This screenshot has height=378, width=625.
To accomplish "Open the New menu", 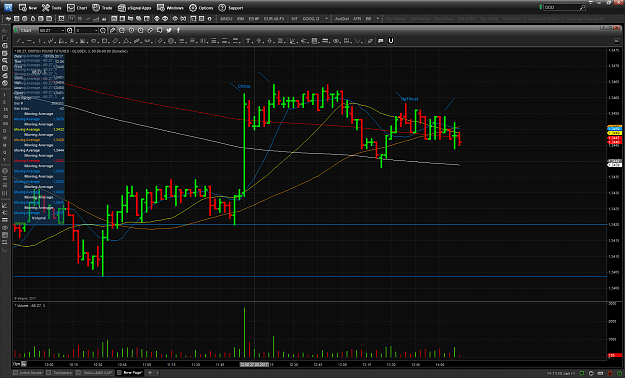I will [28, 8].
